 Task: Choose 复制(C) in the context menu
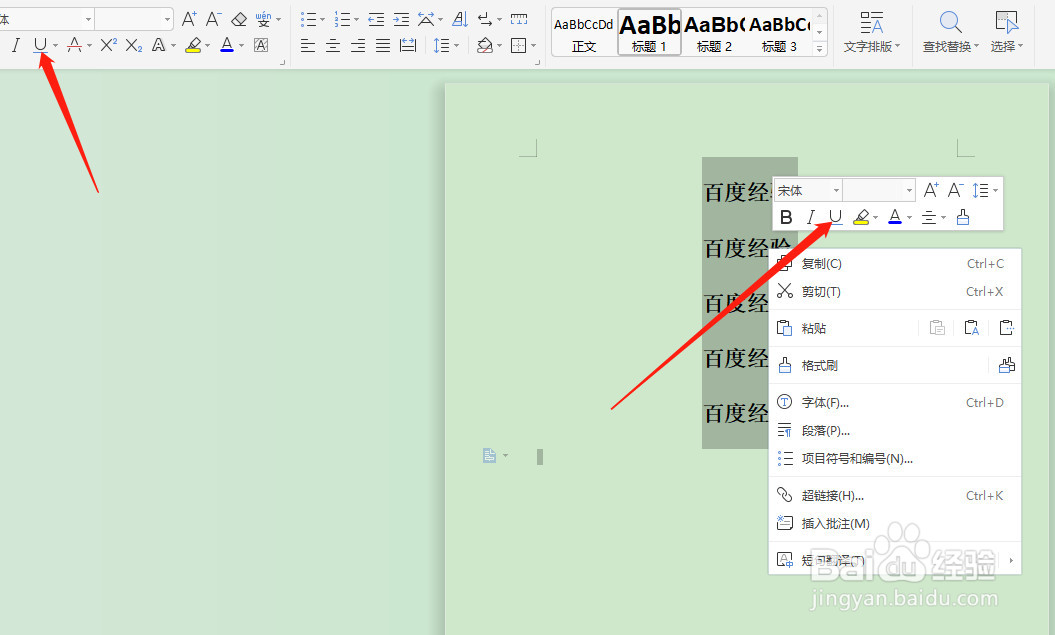(895, 264)
